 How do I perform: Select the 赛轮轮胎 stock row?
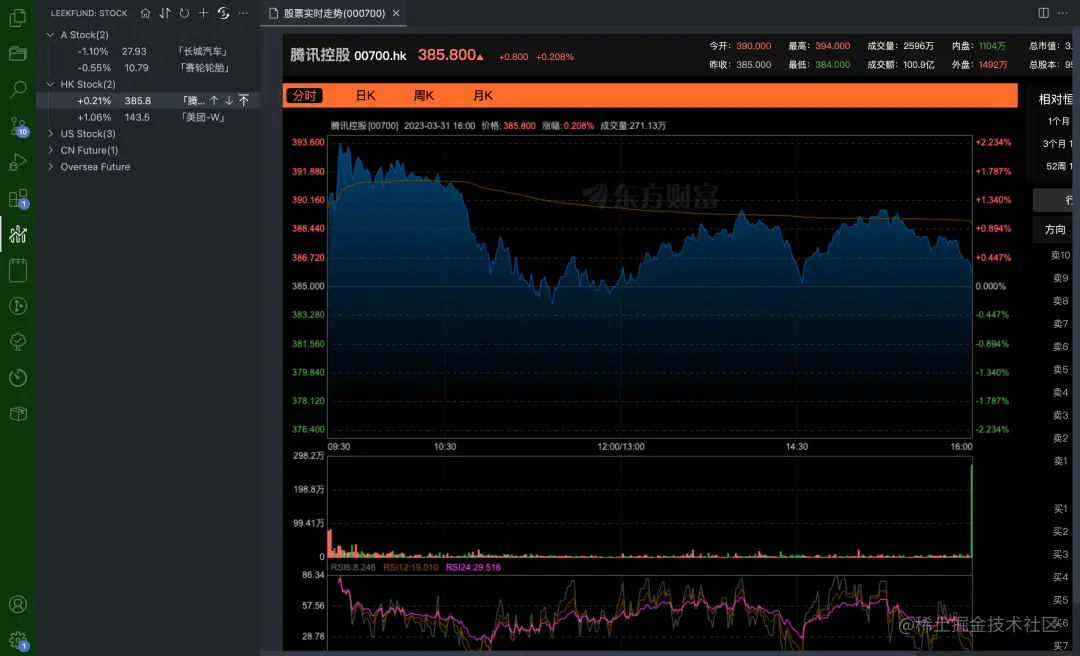click(x=148, y=68)
